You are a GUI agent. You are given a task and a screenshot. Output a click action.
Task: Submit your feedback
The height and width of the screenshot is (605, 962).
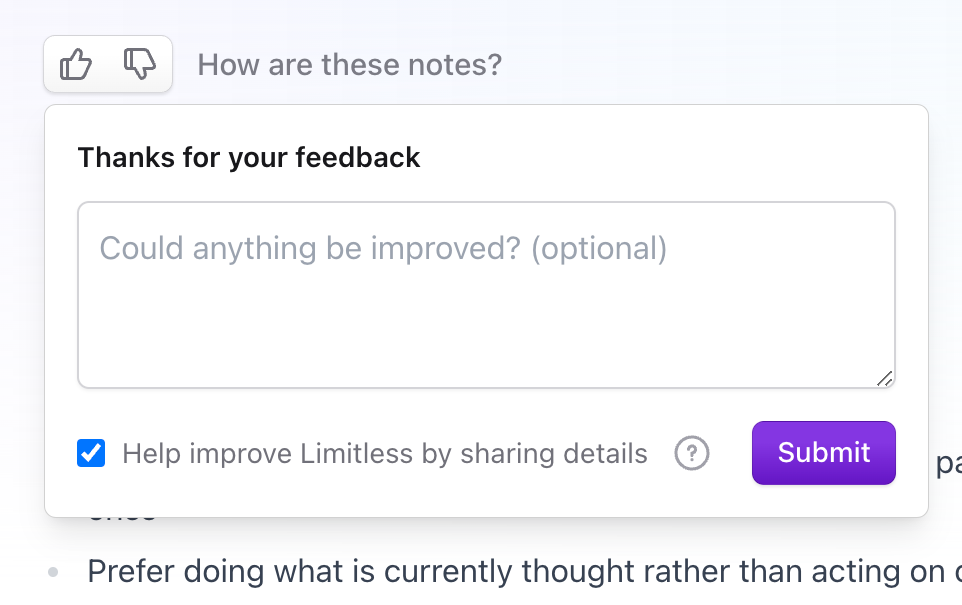(823, 453)
